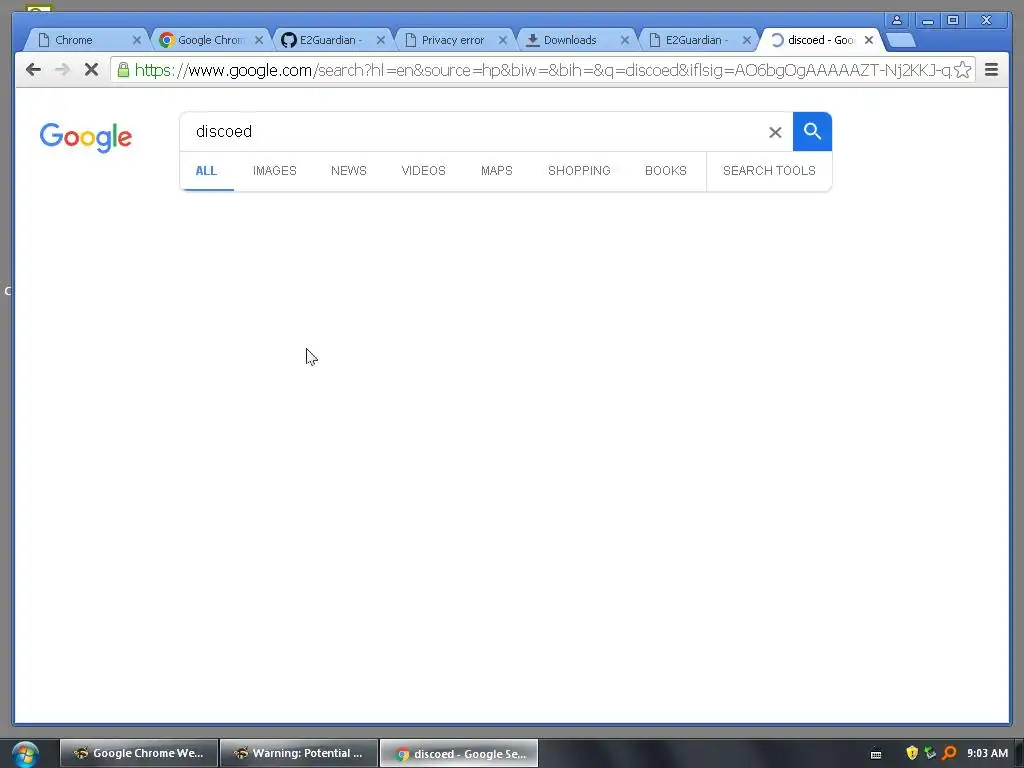Viewport: 1024px width, 768px height.
Task: Select the MAPS search category
Action: (x=497, y=170)
